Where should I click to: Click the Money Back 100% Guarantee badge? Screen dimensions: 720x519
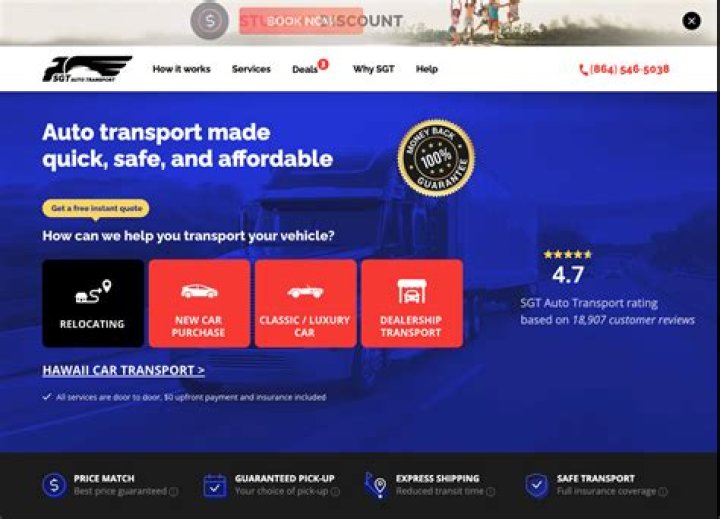tap(436, 158)
